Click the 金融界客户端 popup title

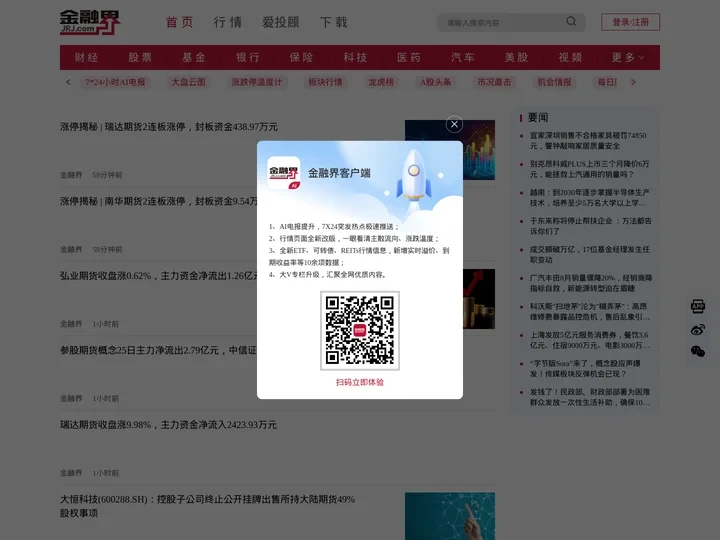339,173
